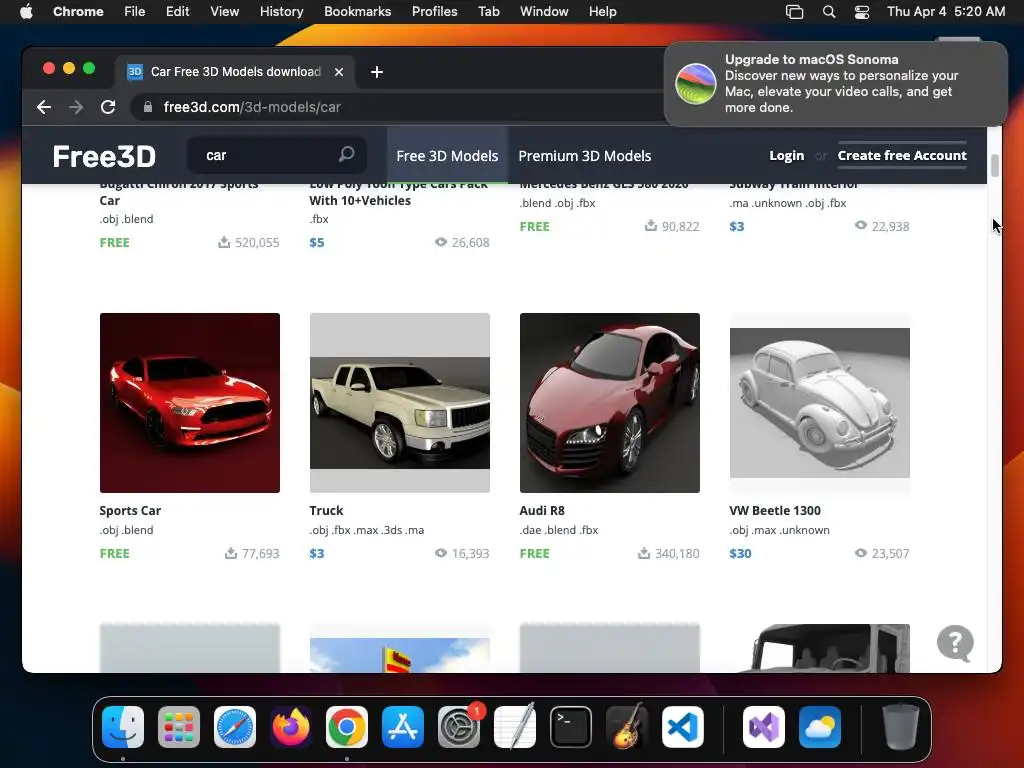Open System Settings from the dock
Viewport: 1024px width, 768px height.
pos(459,727)
